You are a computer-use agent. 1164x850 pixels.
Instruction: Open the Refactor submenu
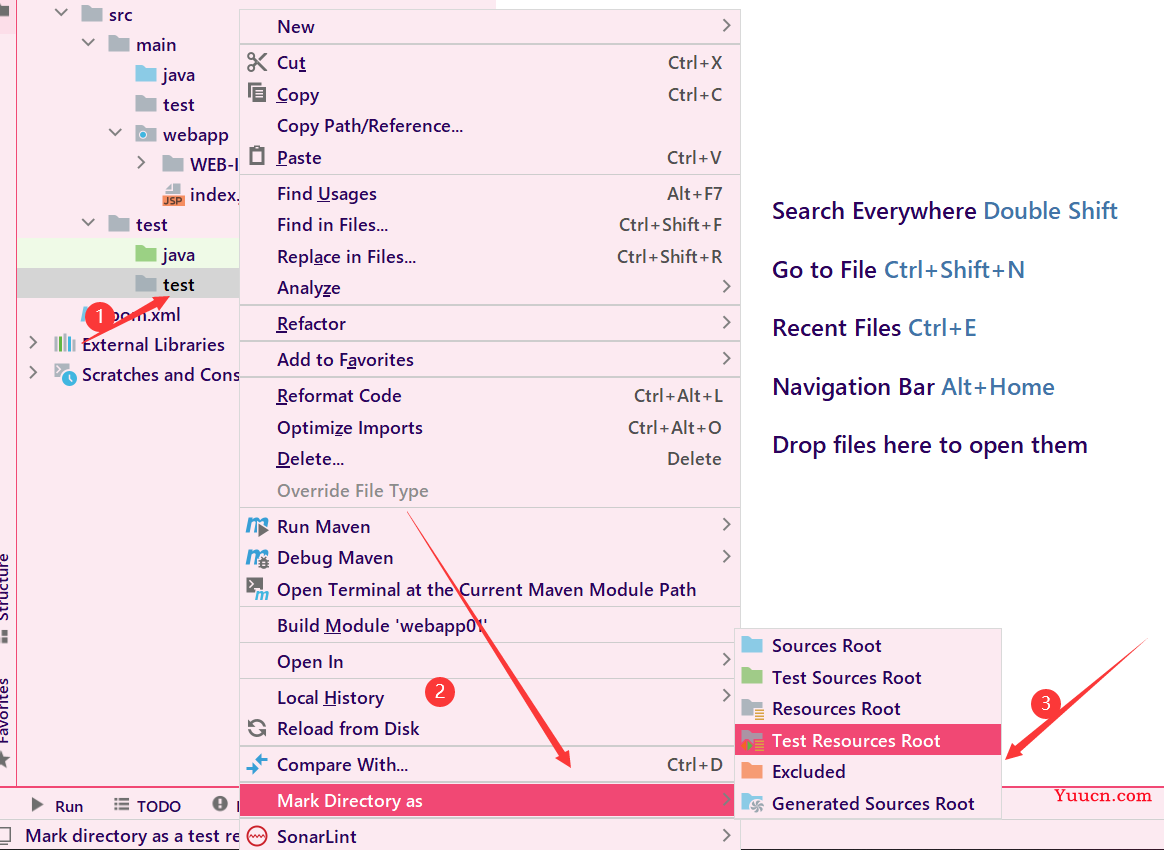(490, 323)
